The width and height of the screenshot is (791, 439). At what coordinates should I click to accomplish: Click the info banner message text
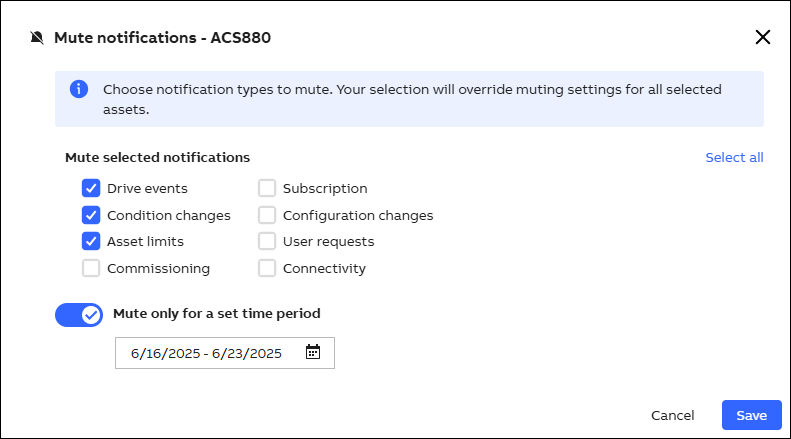[x=412, y=99]
